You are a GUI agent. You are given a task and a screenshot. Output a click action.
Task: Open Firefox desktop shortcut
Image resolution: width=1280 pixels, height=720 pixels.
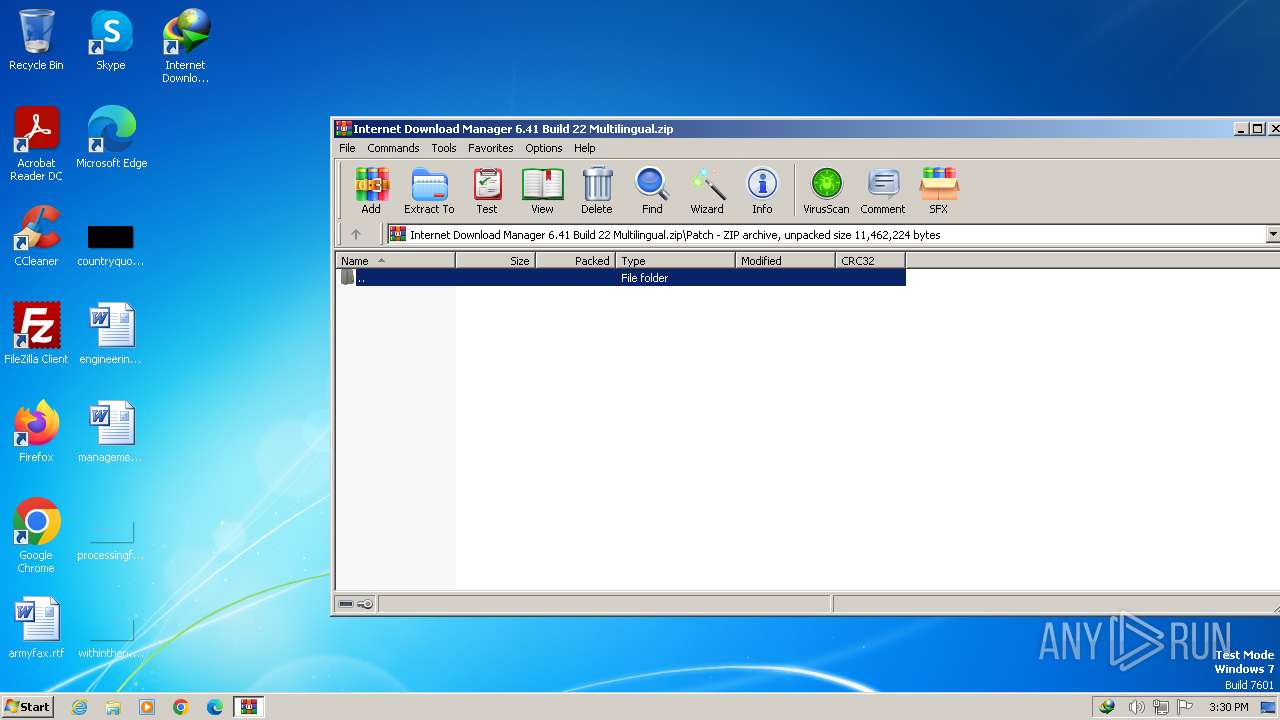click(x=36, y=432)
